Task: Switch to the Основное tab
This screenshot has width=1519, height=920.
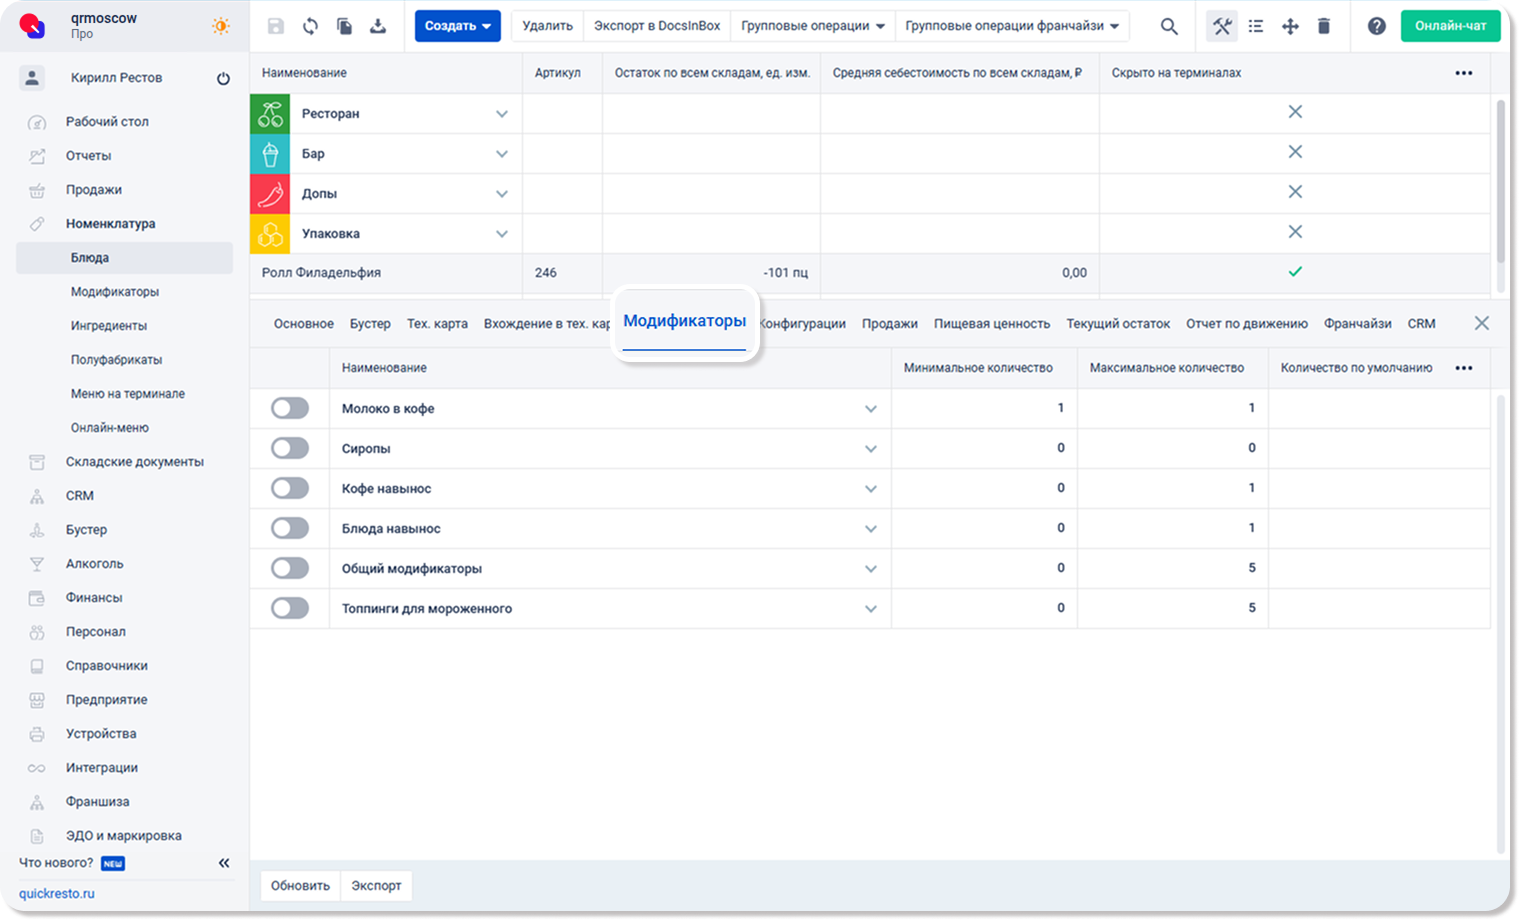Action: click(x=304, y=324)
